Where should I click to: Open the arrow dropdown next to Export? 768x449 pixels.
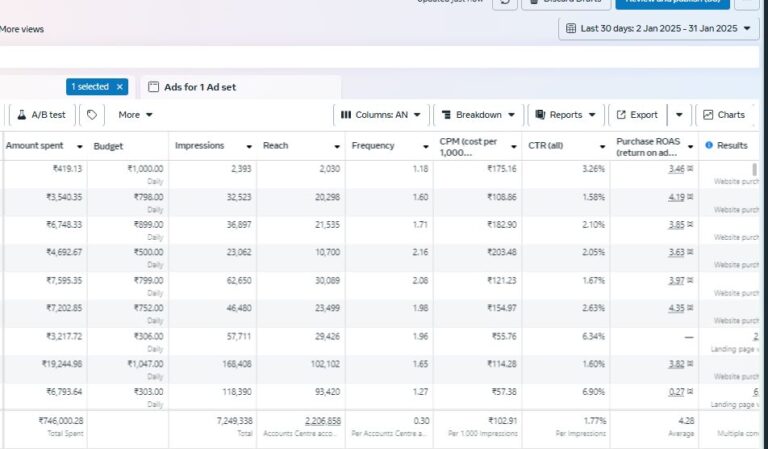pos(679,115)
